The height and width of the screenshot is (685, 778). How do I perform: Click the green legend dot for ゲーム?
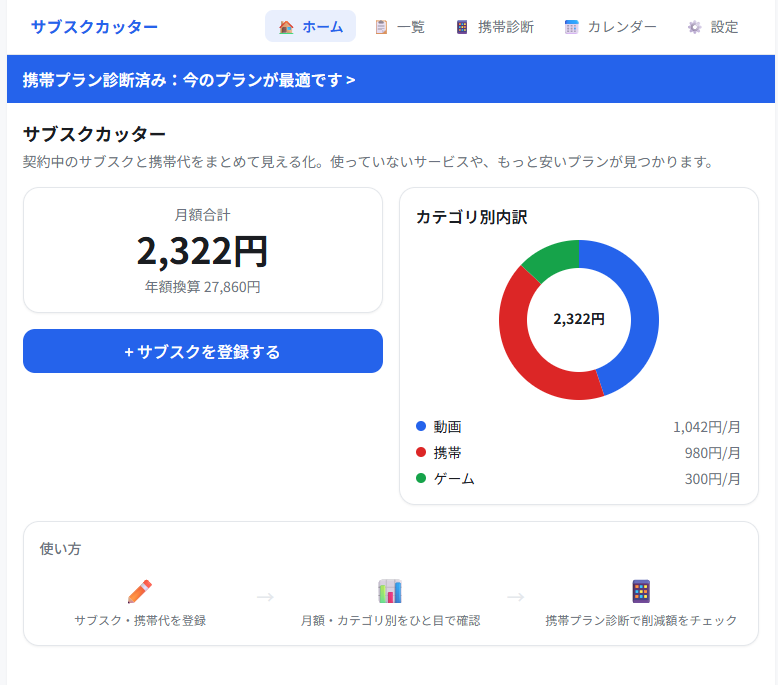pos(421,478)
